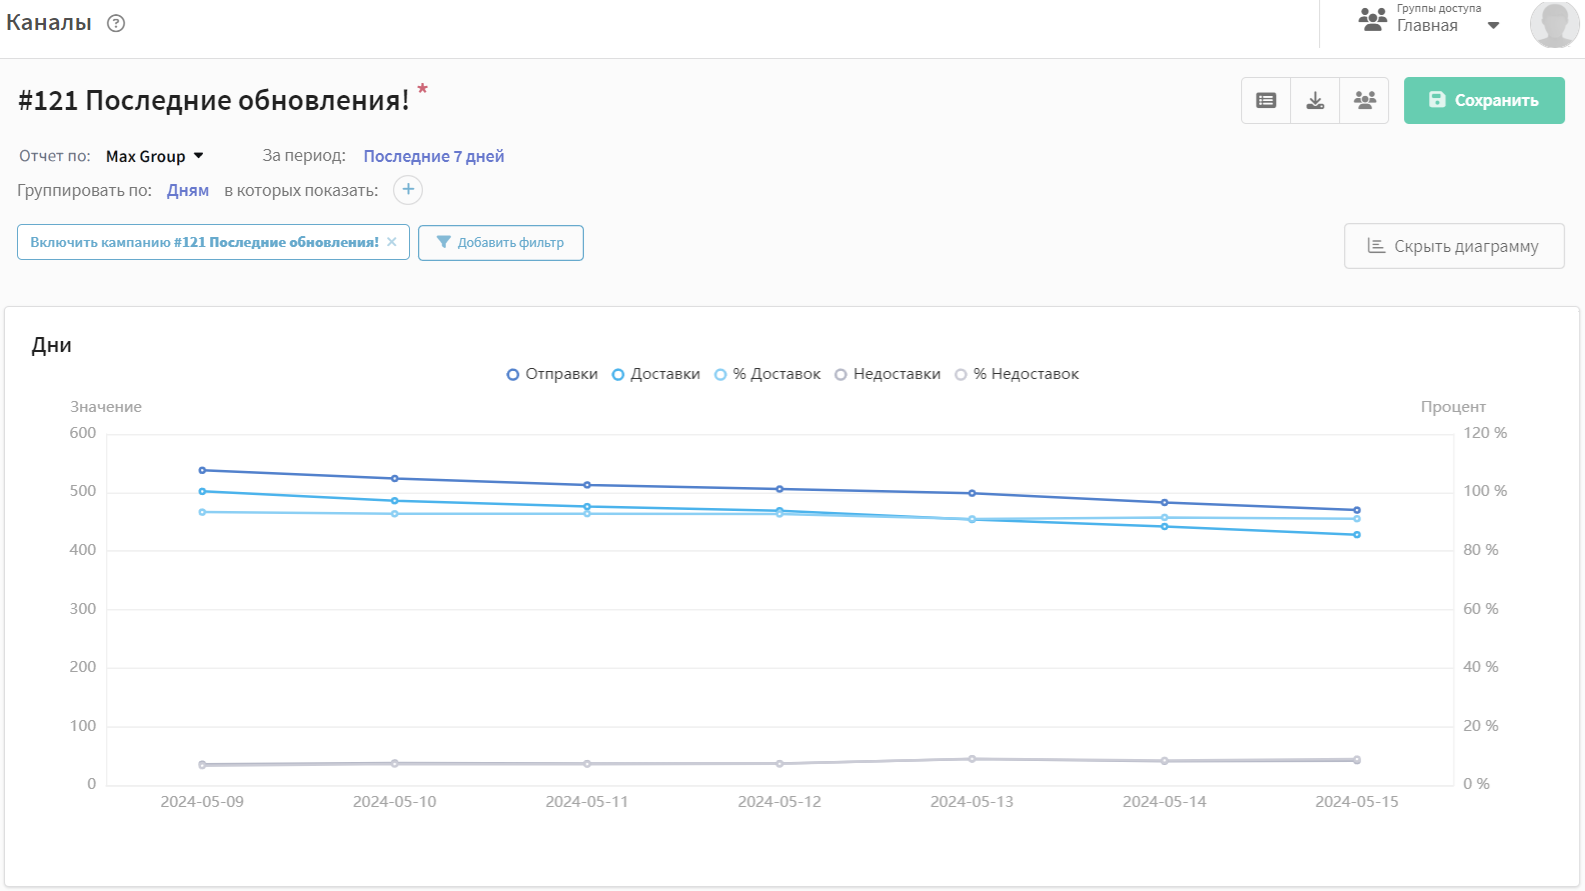Click the Сохранить button
Viewport: 1585px width, 891px height.
1484,100
